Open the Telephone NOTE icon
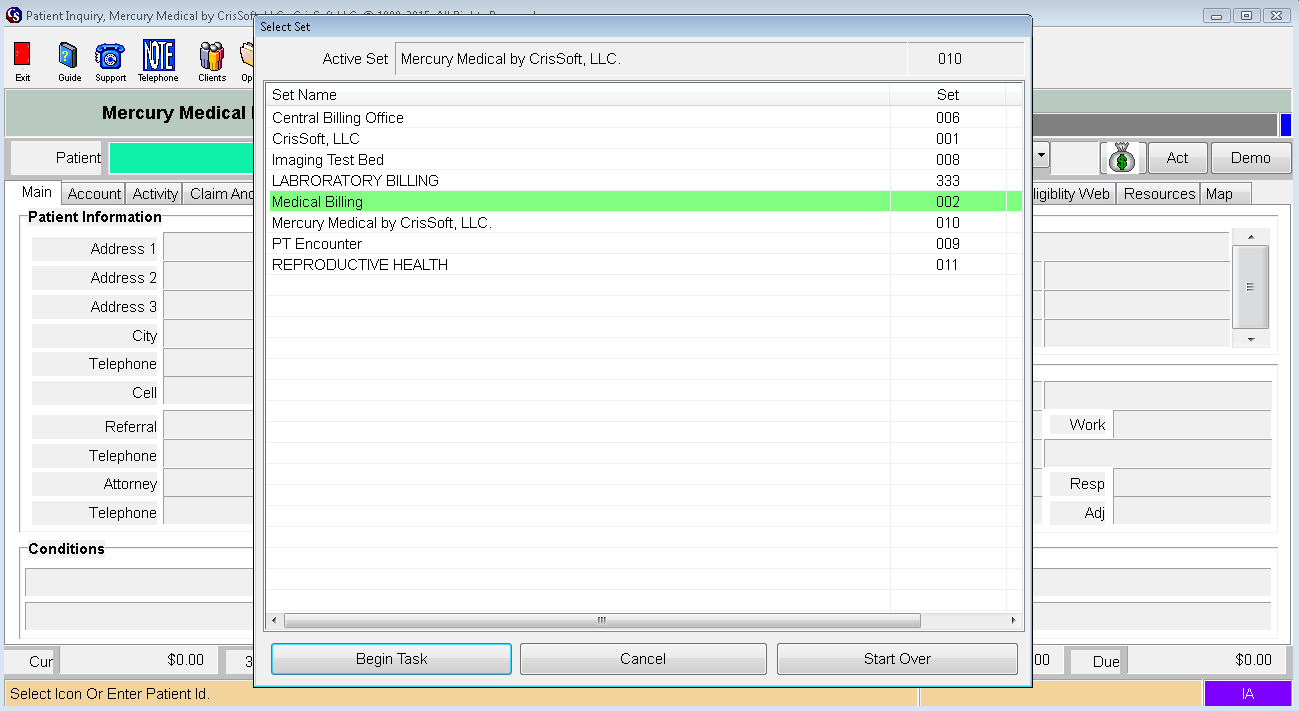The height and width of the screenshot is (711, 1299). click(158, 56)
